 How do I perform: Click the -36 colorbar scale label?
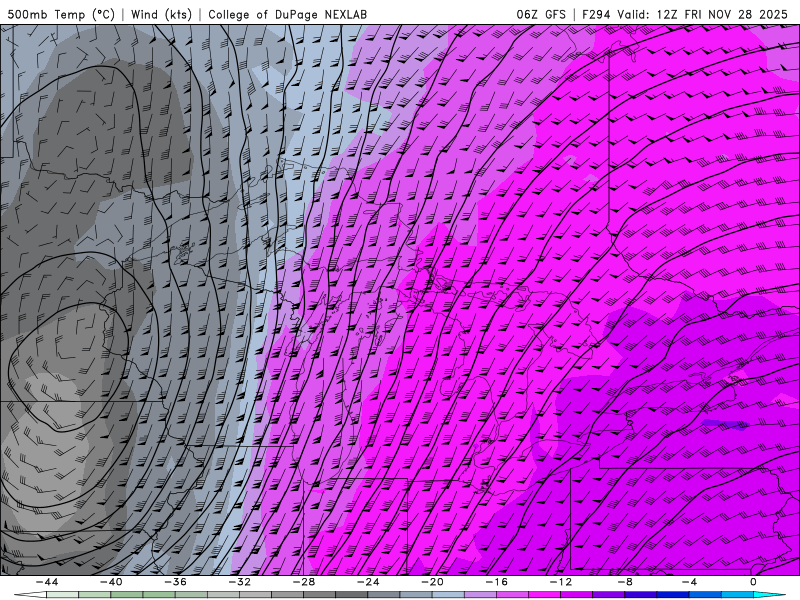(x=175, y=582)
